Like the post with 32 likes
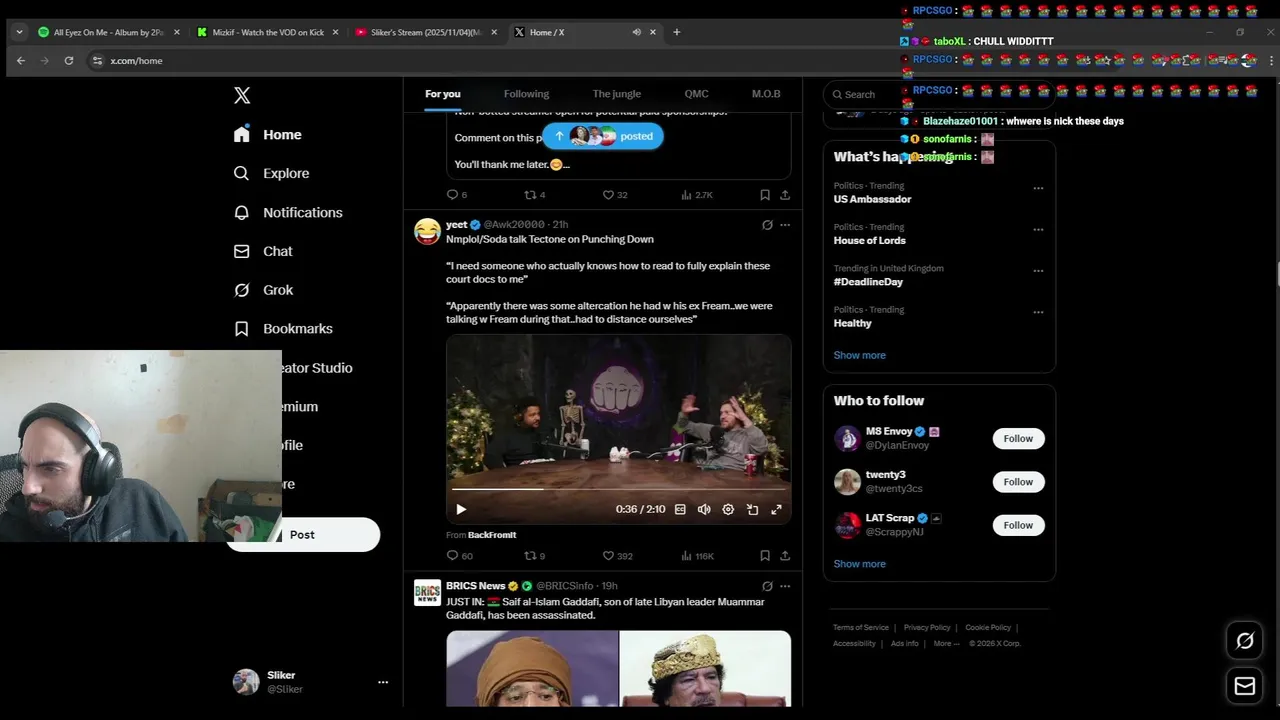 pyautogui.click(x=615, y=195)
